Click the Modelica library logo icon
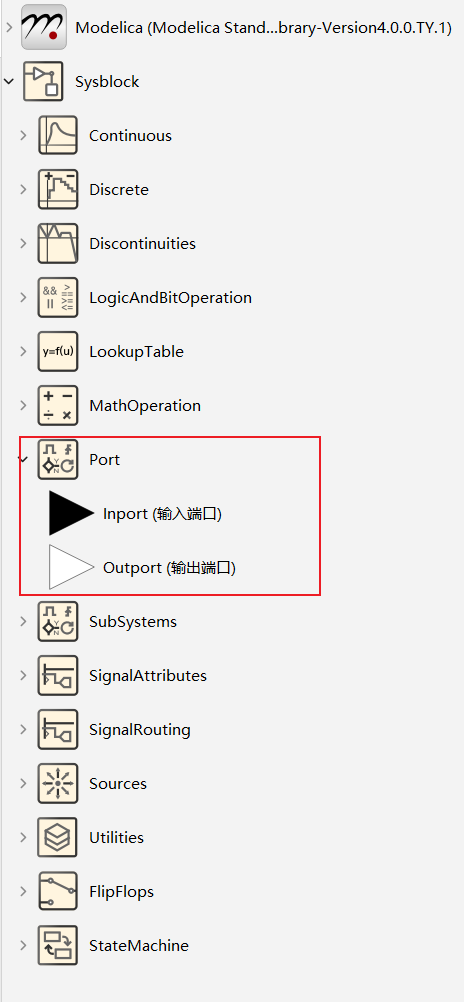 [x=43, y=27]
